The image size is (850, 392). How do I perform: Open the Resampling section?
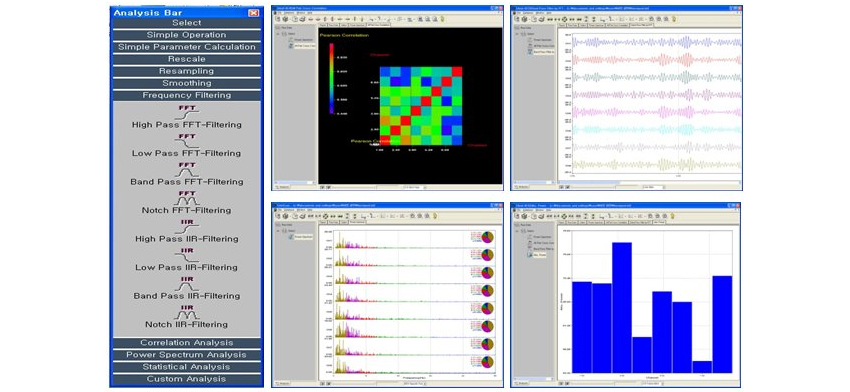tap(186, 71)
